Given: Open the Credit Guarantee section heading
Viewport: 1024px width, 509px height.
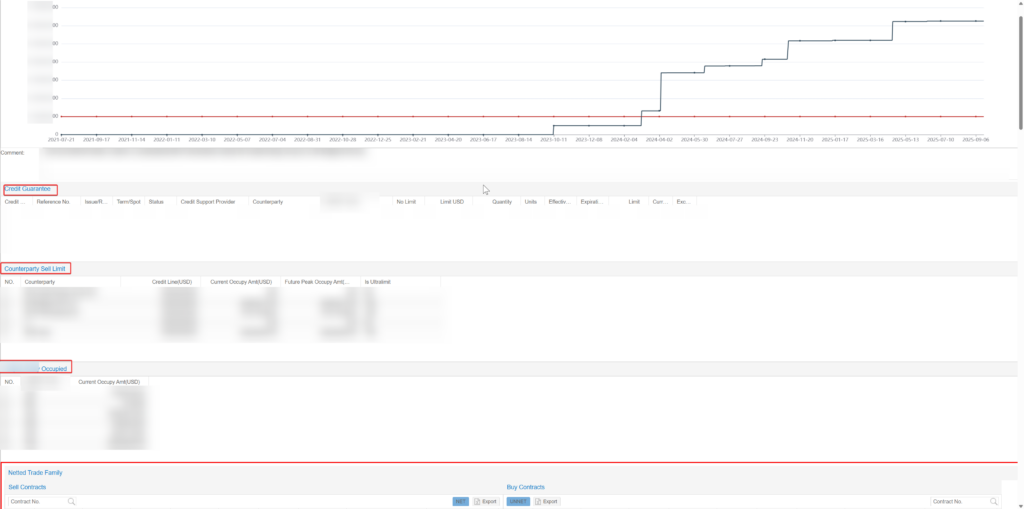Looking at the screenshot, I should coord(28,189).
